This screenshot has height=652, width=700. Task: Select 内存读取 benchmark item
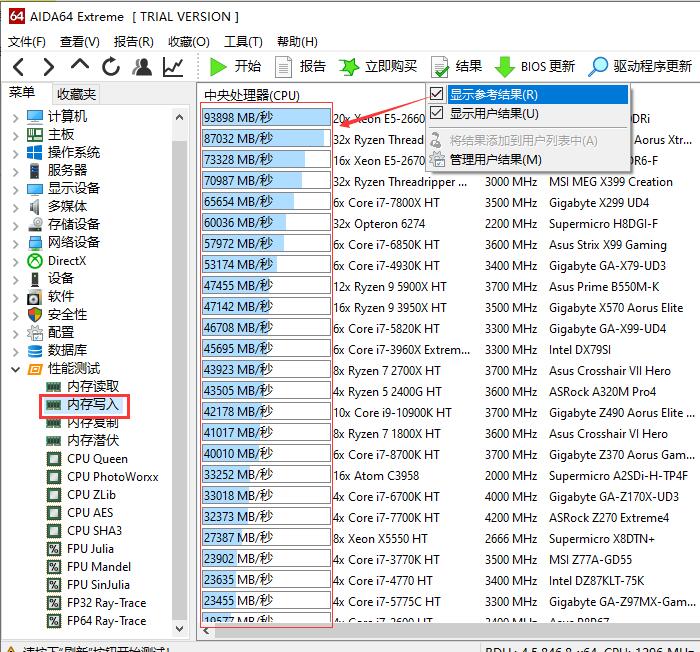click(92, 386)
